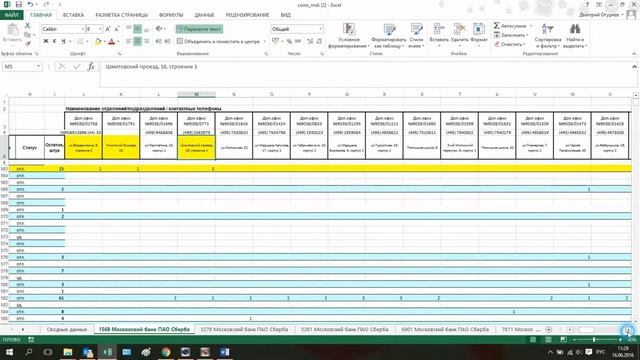Toggle underline Ч formatting
This screenshot has height=360, width=640.
point(63,41)
